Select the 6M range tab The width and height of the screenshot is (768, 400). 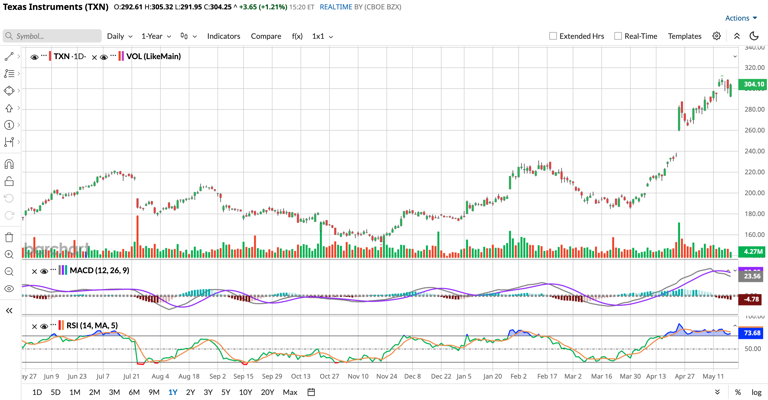click(x=134, y=392)
